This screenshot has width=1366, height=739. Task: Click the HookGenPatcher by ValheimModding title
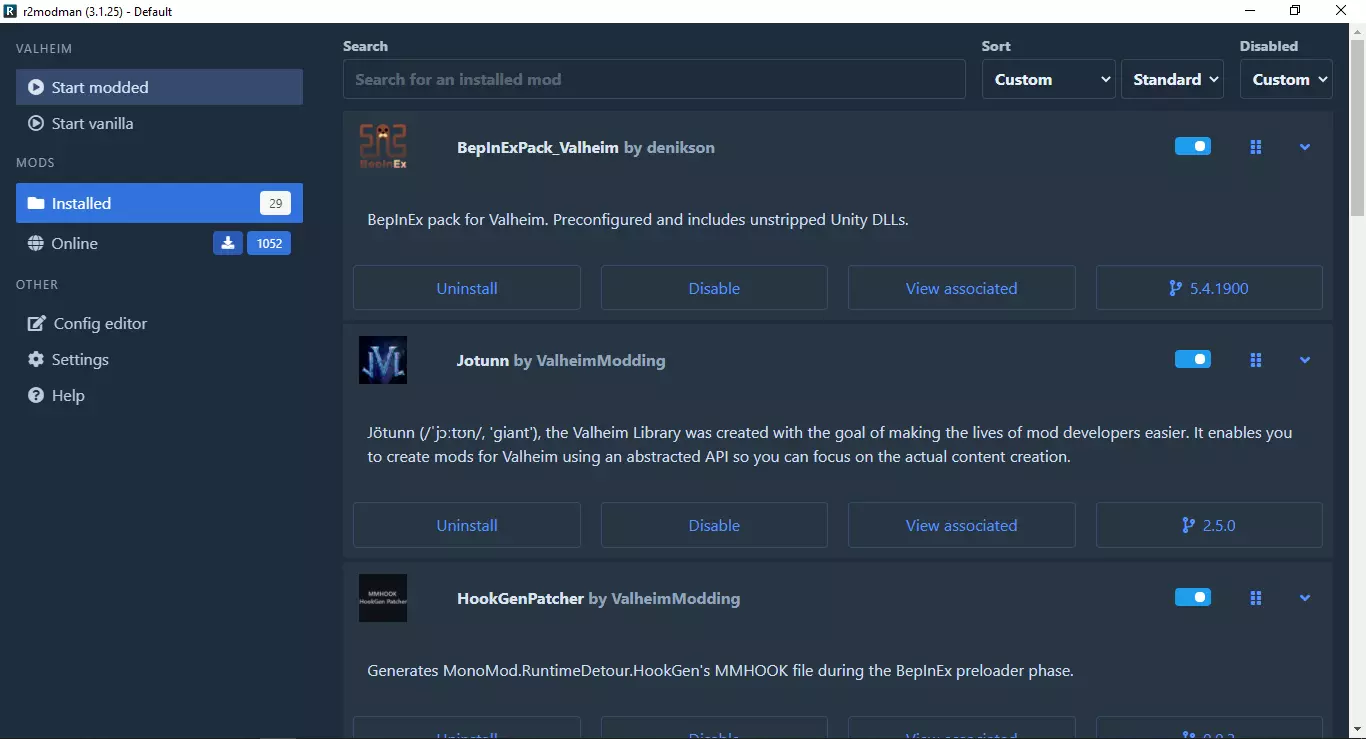(x=599, y=598)
